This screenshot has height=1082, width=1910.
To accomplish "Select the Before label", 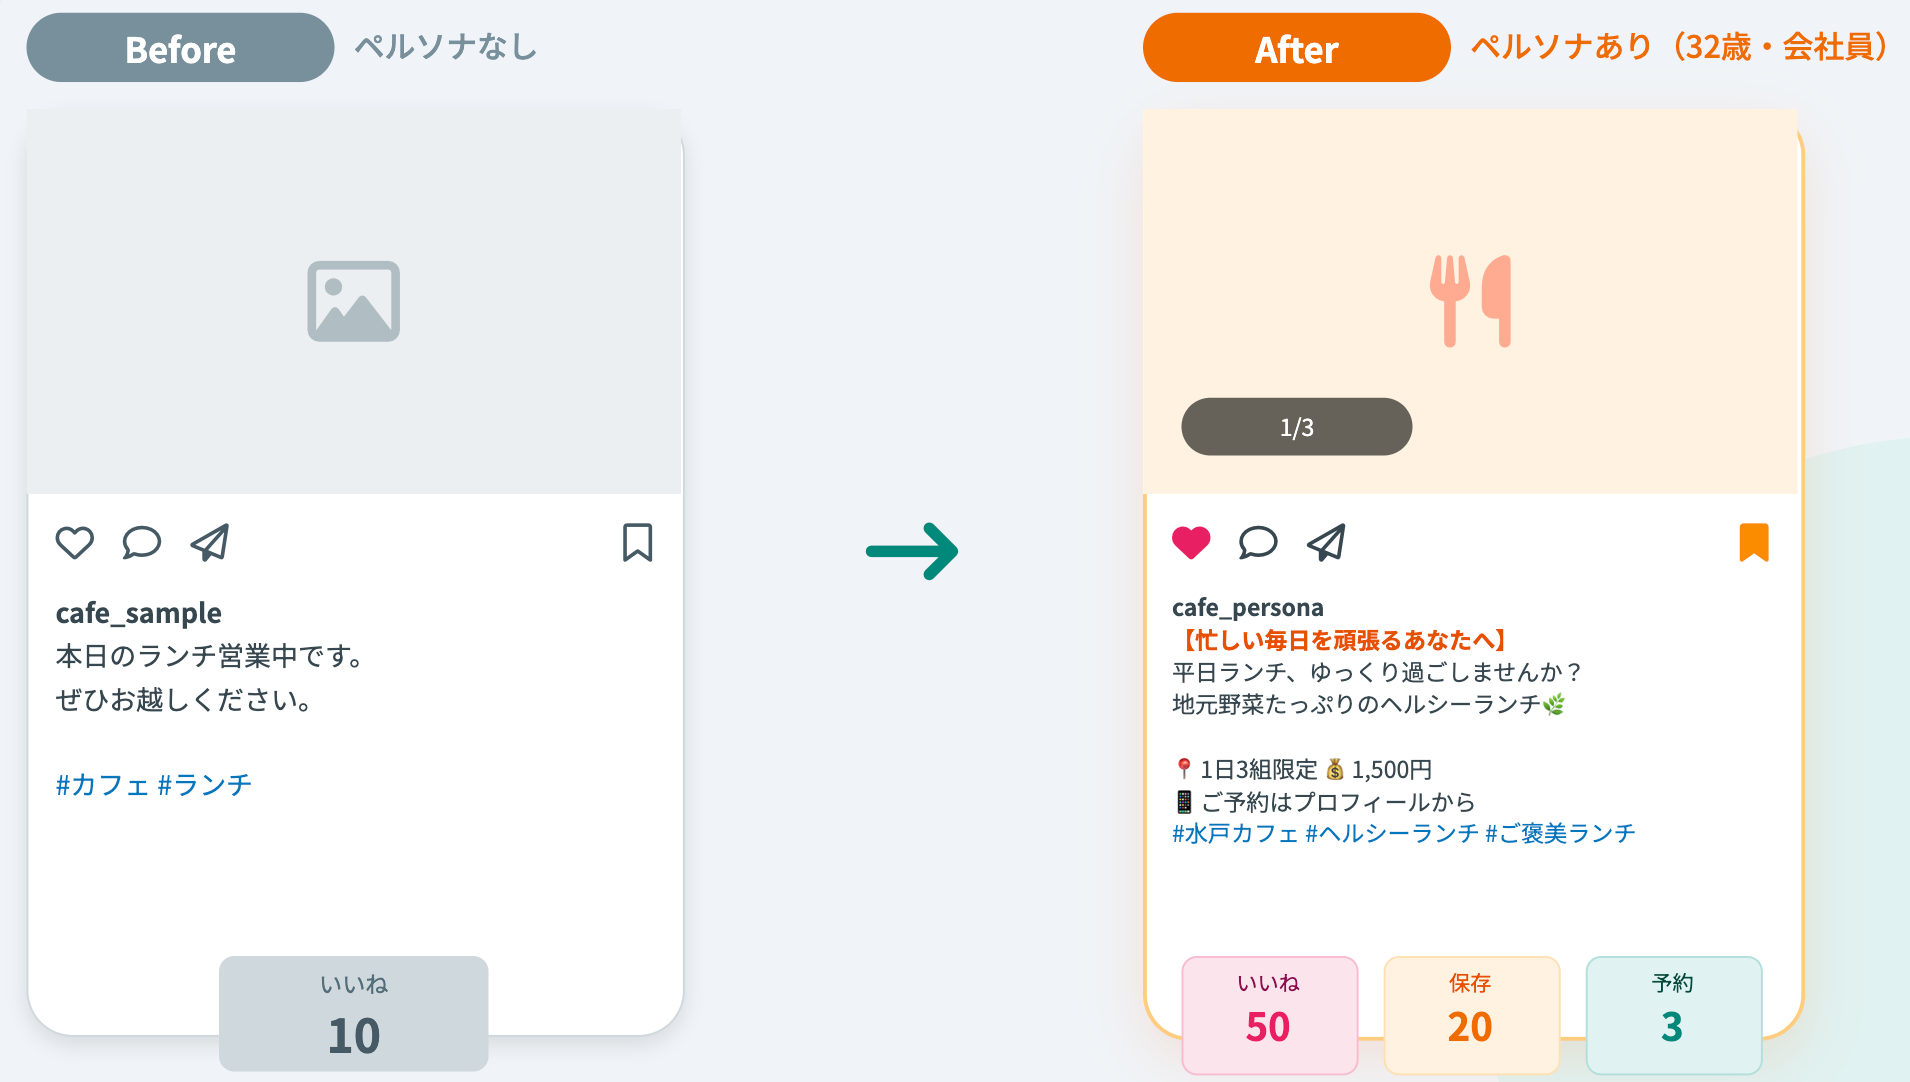I will coord(180,48).
